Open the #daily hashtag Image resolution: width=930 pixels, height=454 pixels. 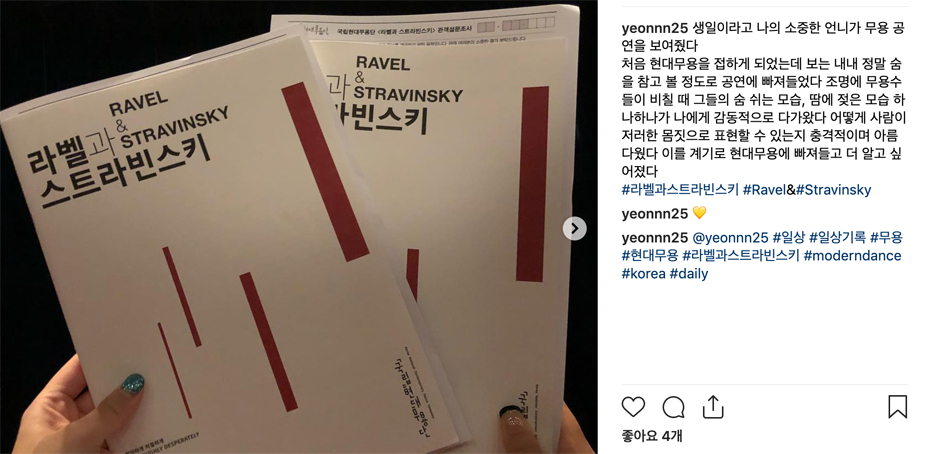689,274
